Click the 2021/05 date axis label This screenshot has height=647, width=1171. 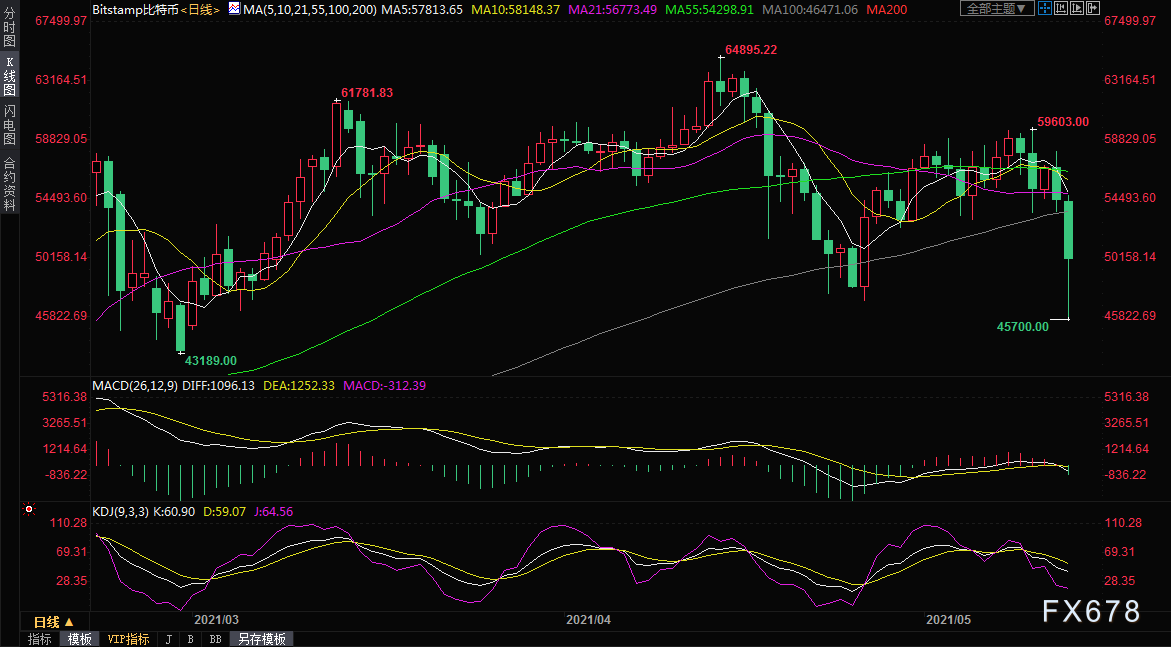[948, 619]
